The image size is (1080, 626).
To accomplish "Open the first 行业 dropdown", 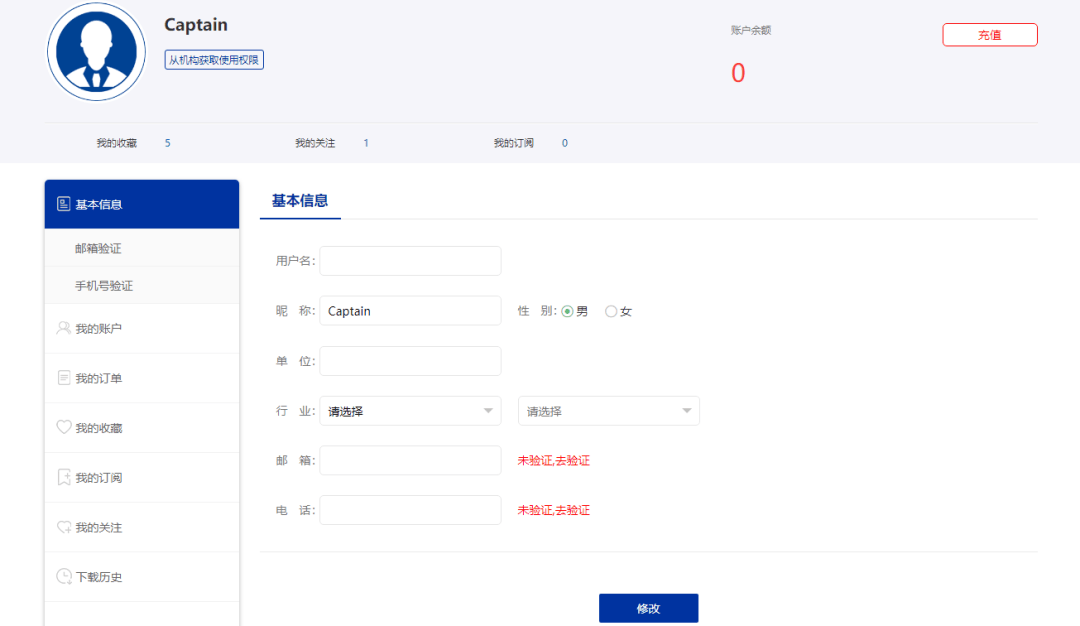I will (x=410, y=411).
